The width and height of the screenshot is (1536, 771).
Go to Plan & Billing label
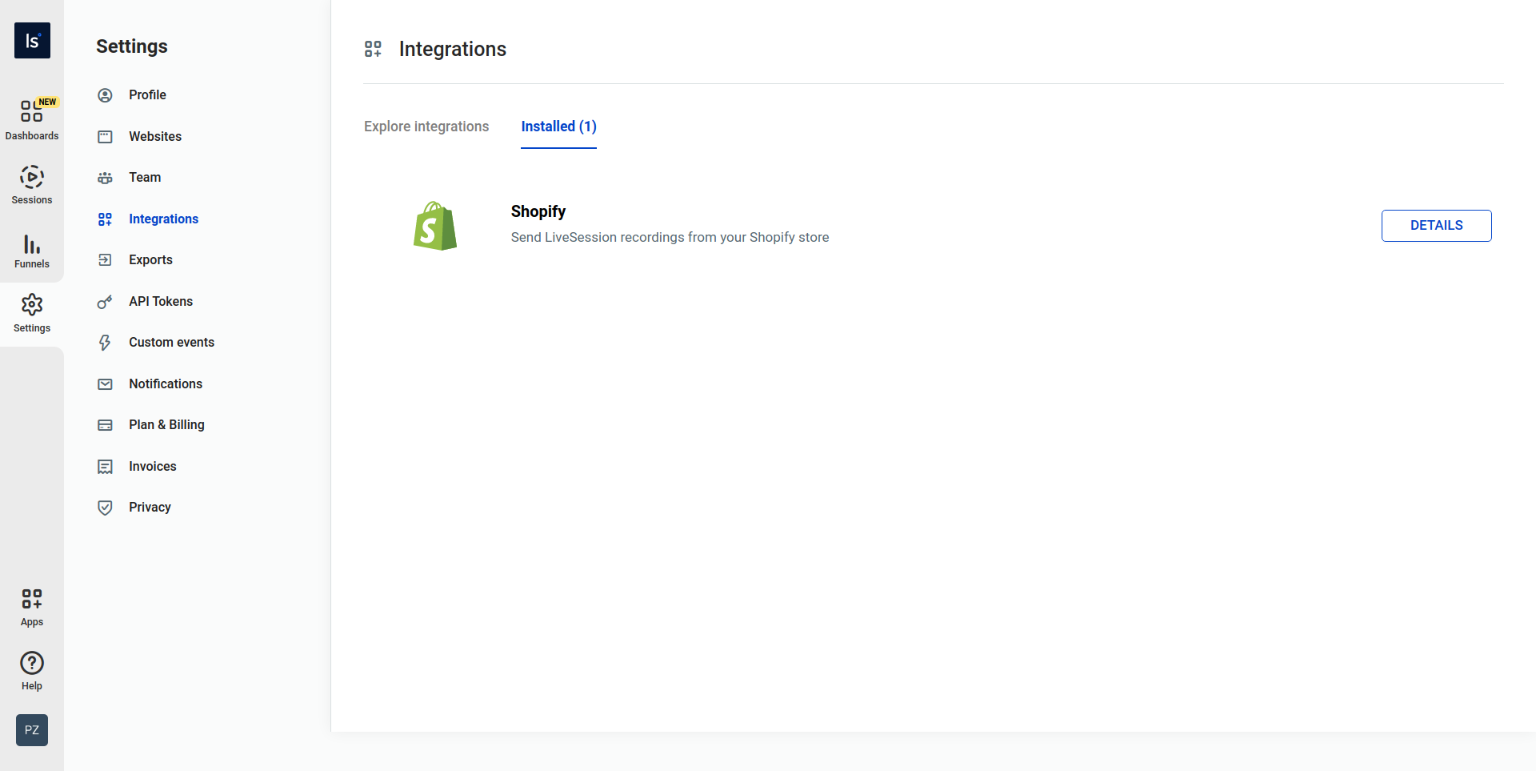pos(167,425)
